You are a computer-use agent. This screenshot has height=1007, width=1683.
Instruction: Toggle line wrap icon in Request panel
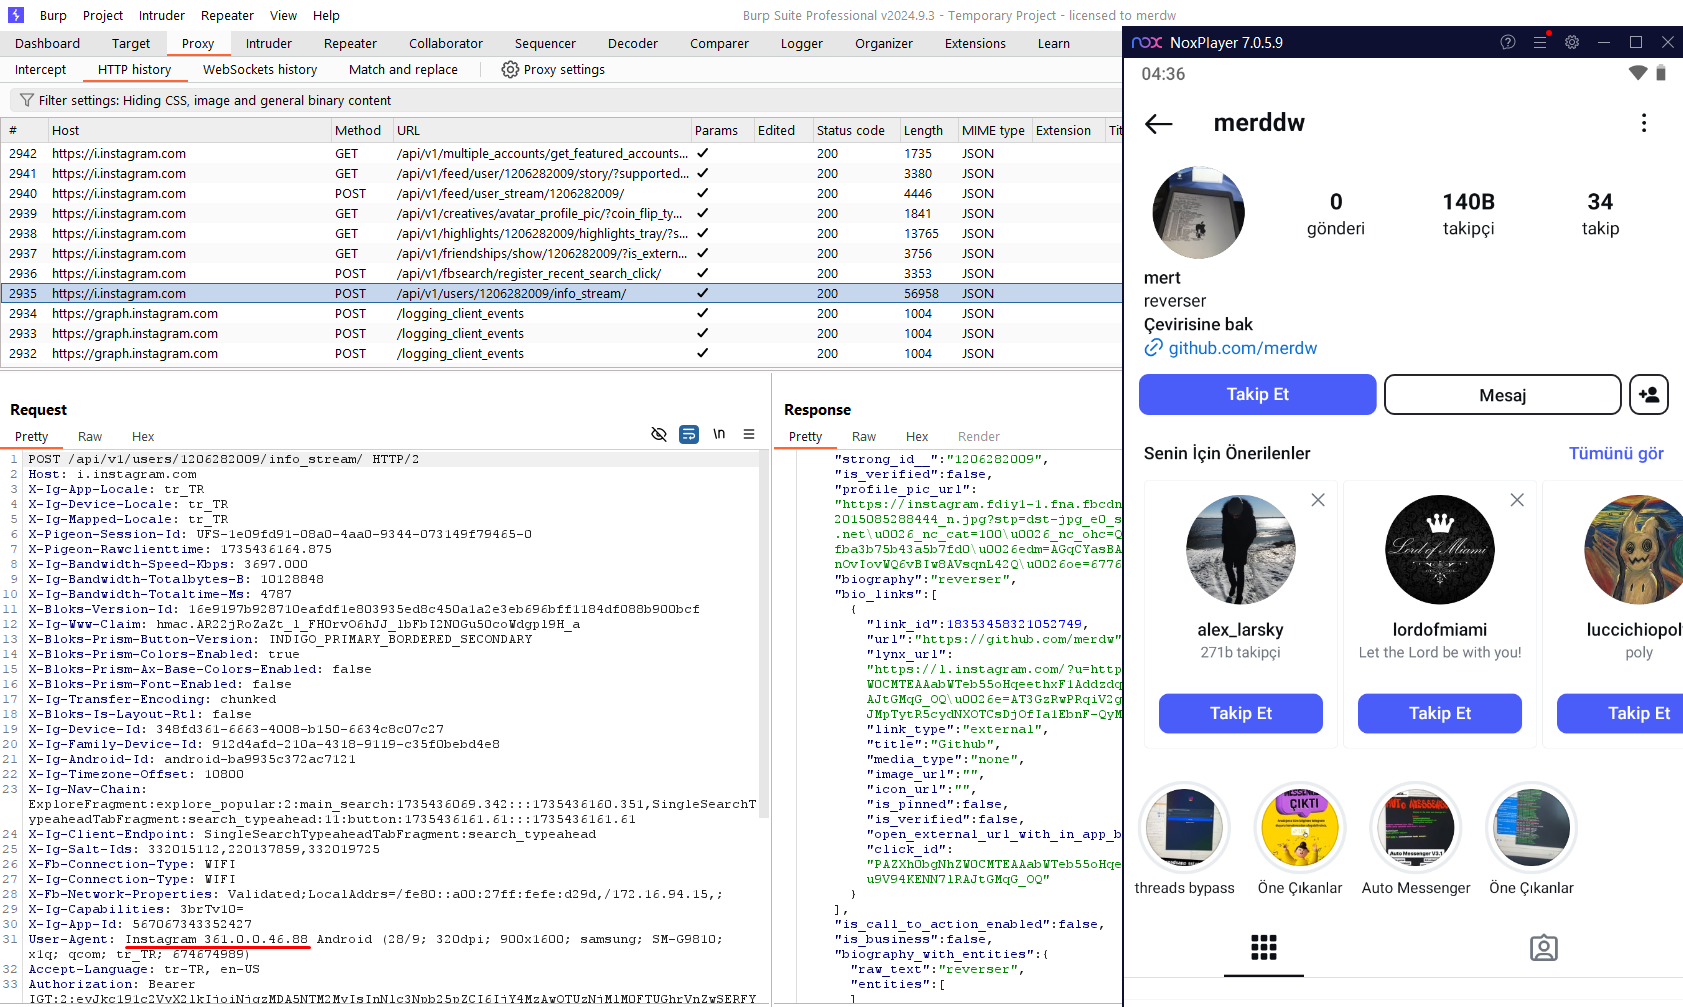(x=689, y=434)
